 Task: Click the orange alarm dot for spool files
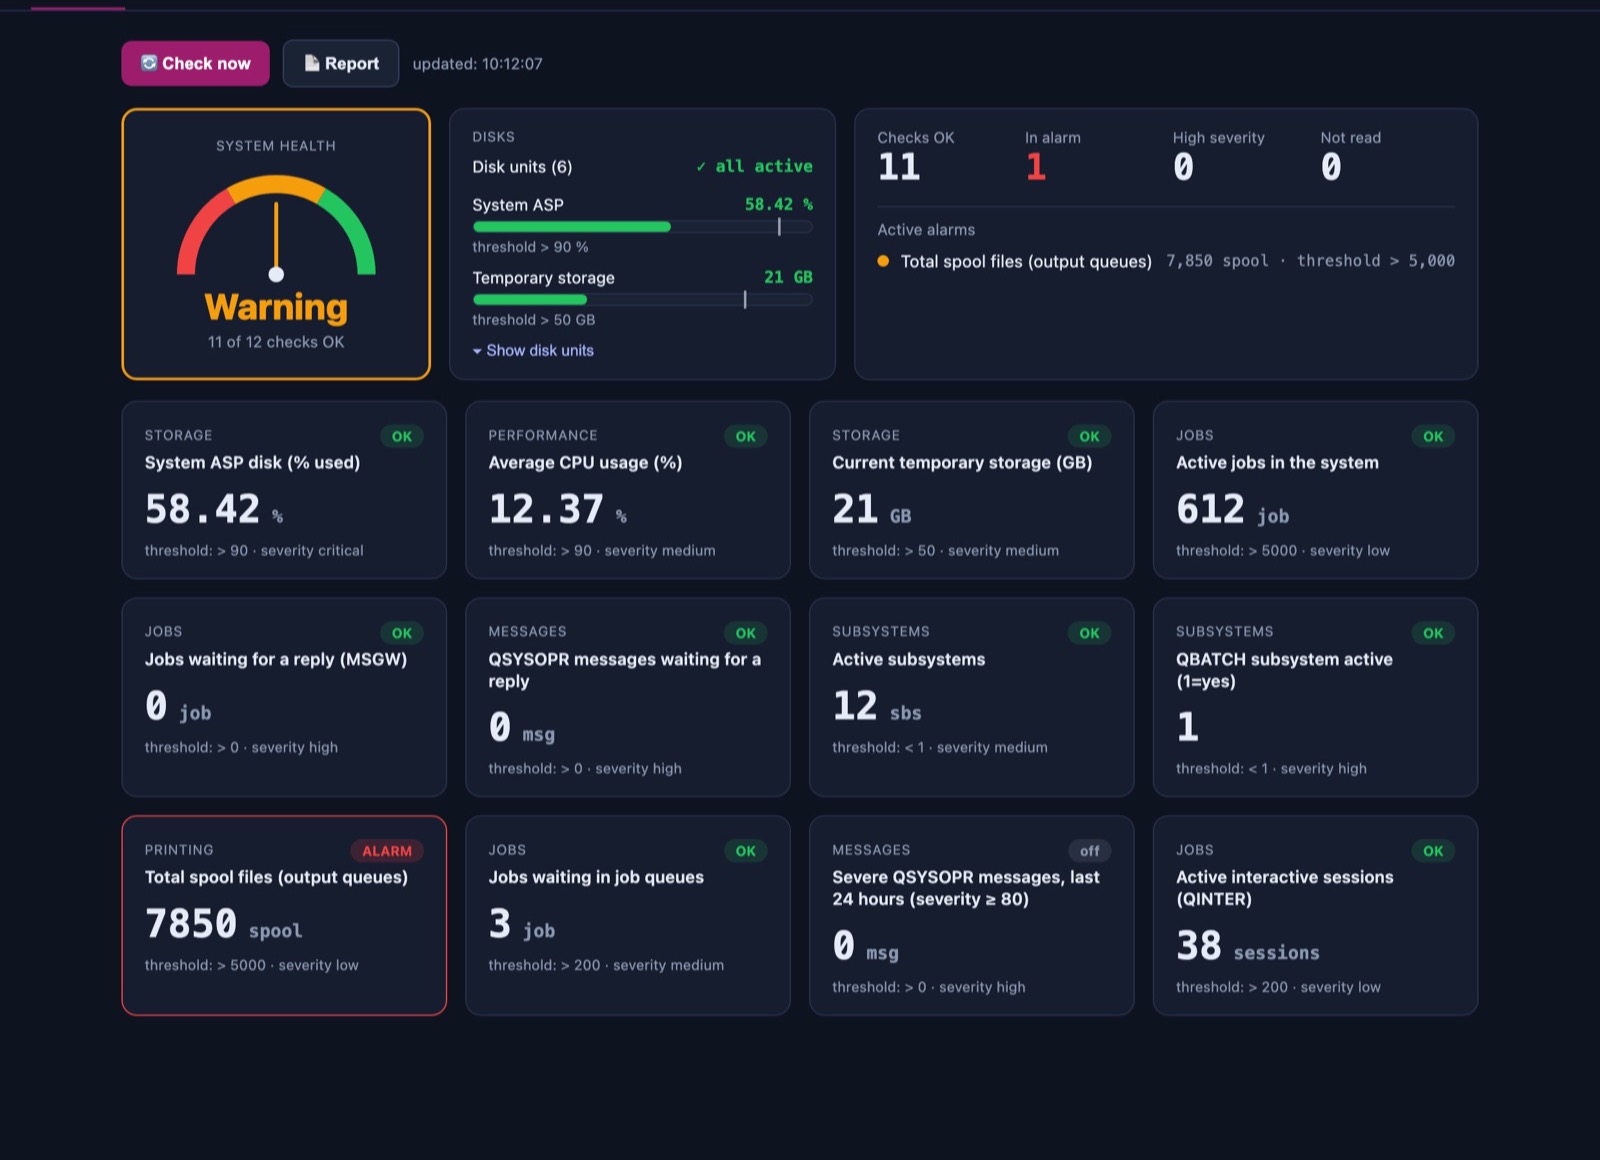click(x=883, y=261)
